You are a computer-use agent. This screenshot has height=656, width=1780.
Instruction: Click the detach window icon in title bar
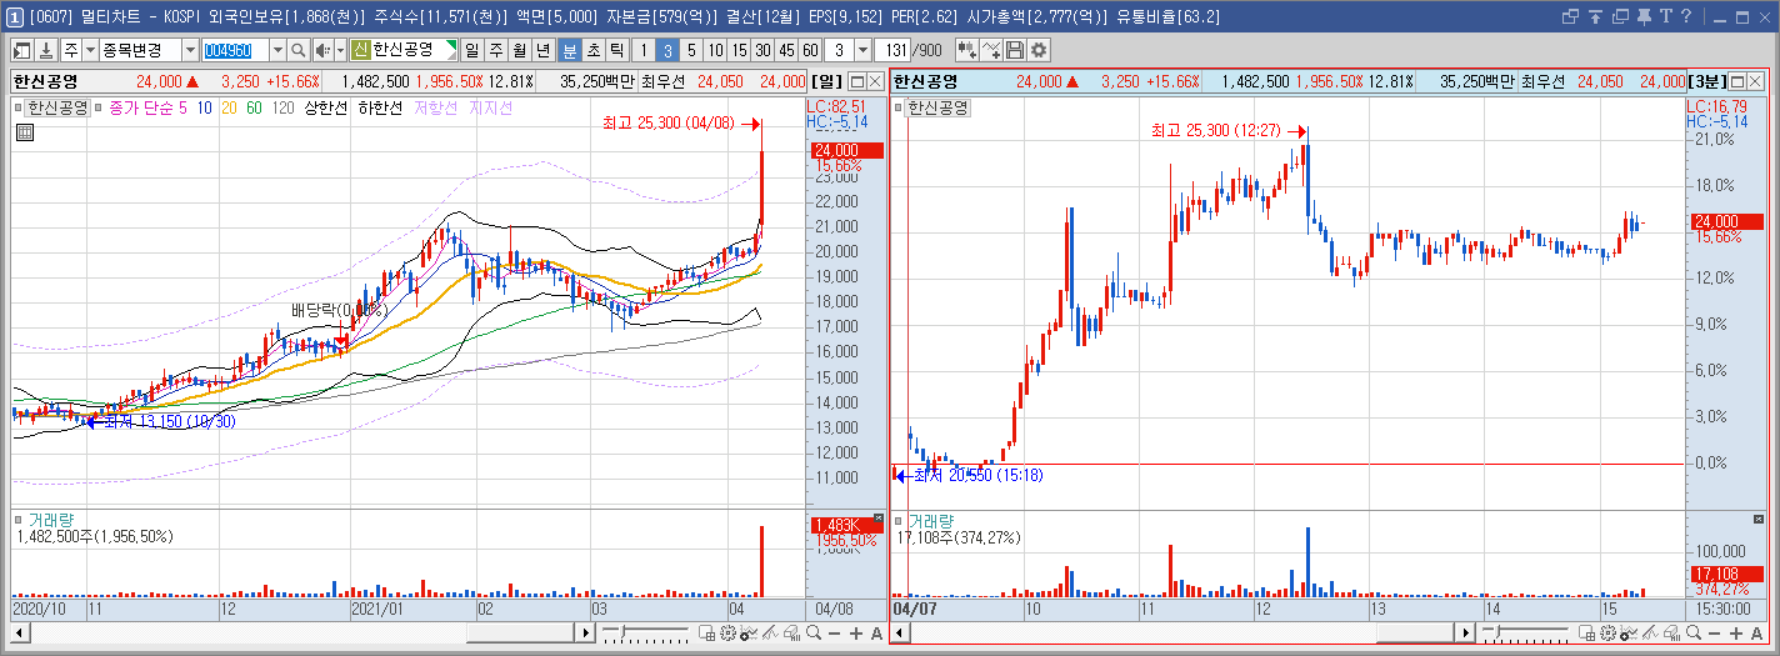click(1570, 17)
